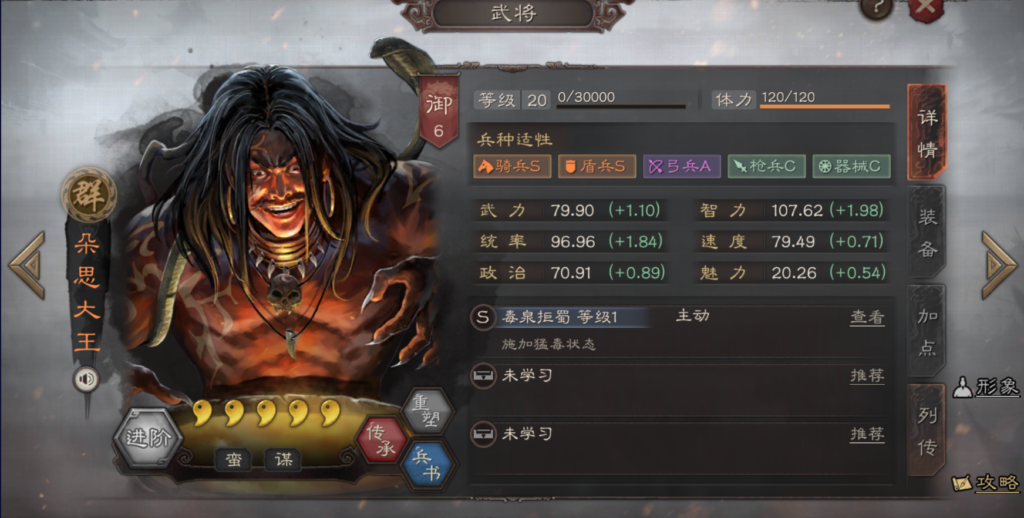The image size is (1024, 518).
Task: Click the red 御 6 banner badge
Action: click(438, 111)
